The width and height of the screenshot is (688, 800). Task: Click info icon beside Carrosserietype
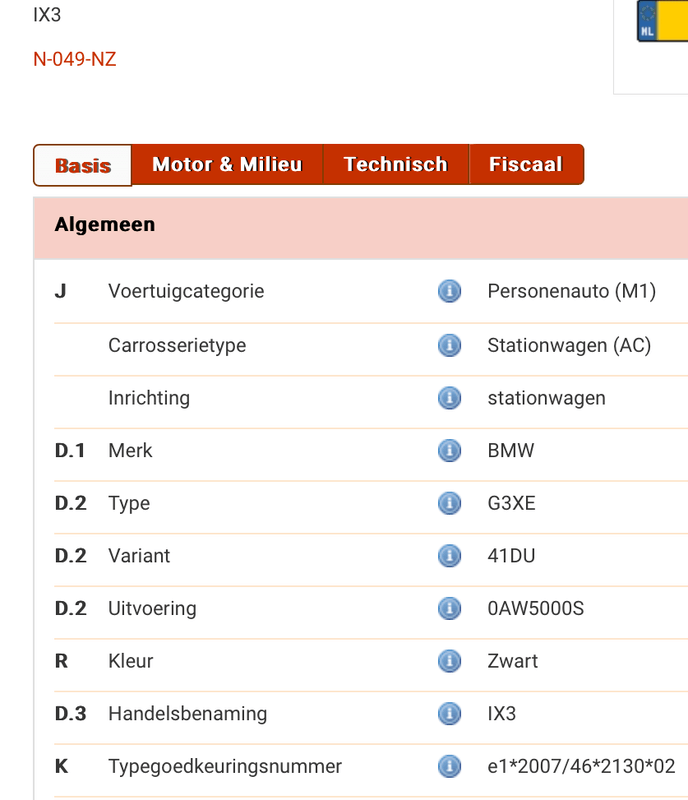point(450,345)
